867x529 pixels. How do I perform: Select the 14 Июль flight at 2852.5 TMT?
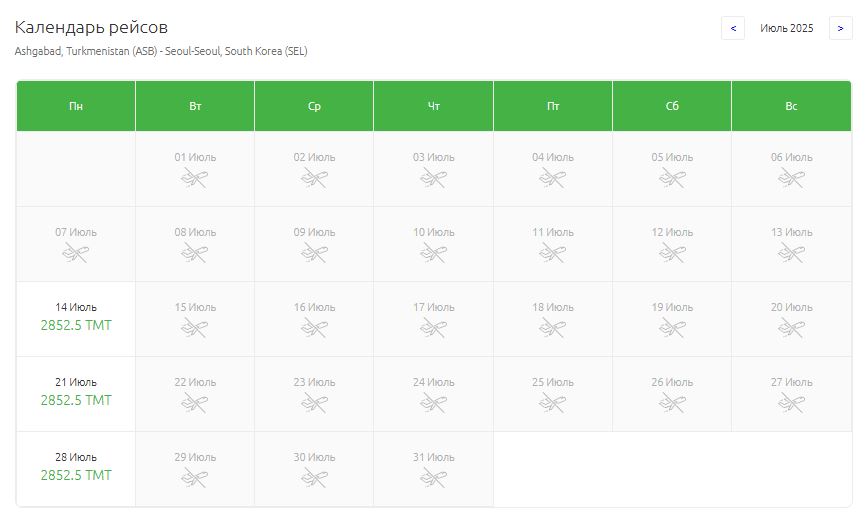coord(76,325)
